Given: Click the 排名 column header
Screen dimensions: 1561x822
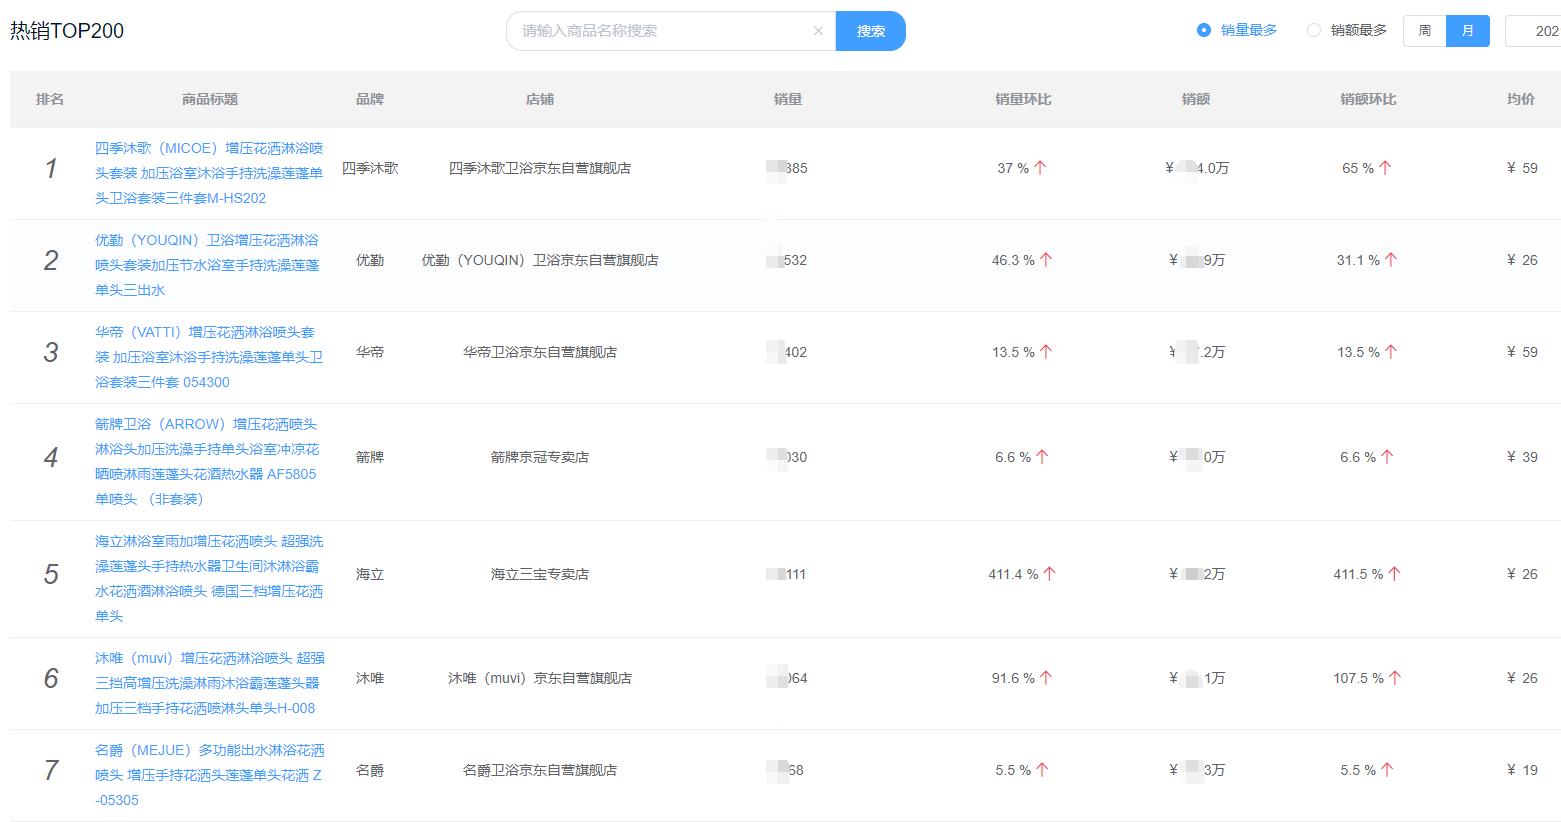Looking at the screenshot, I should point(50,99).
